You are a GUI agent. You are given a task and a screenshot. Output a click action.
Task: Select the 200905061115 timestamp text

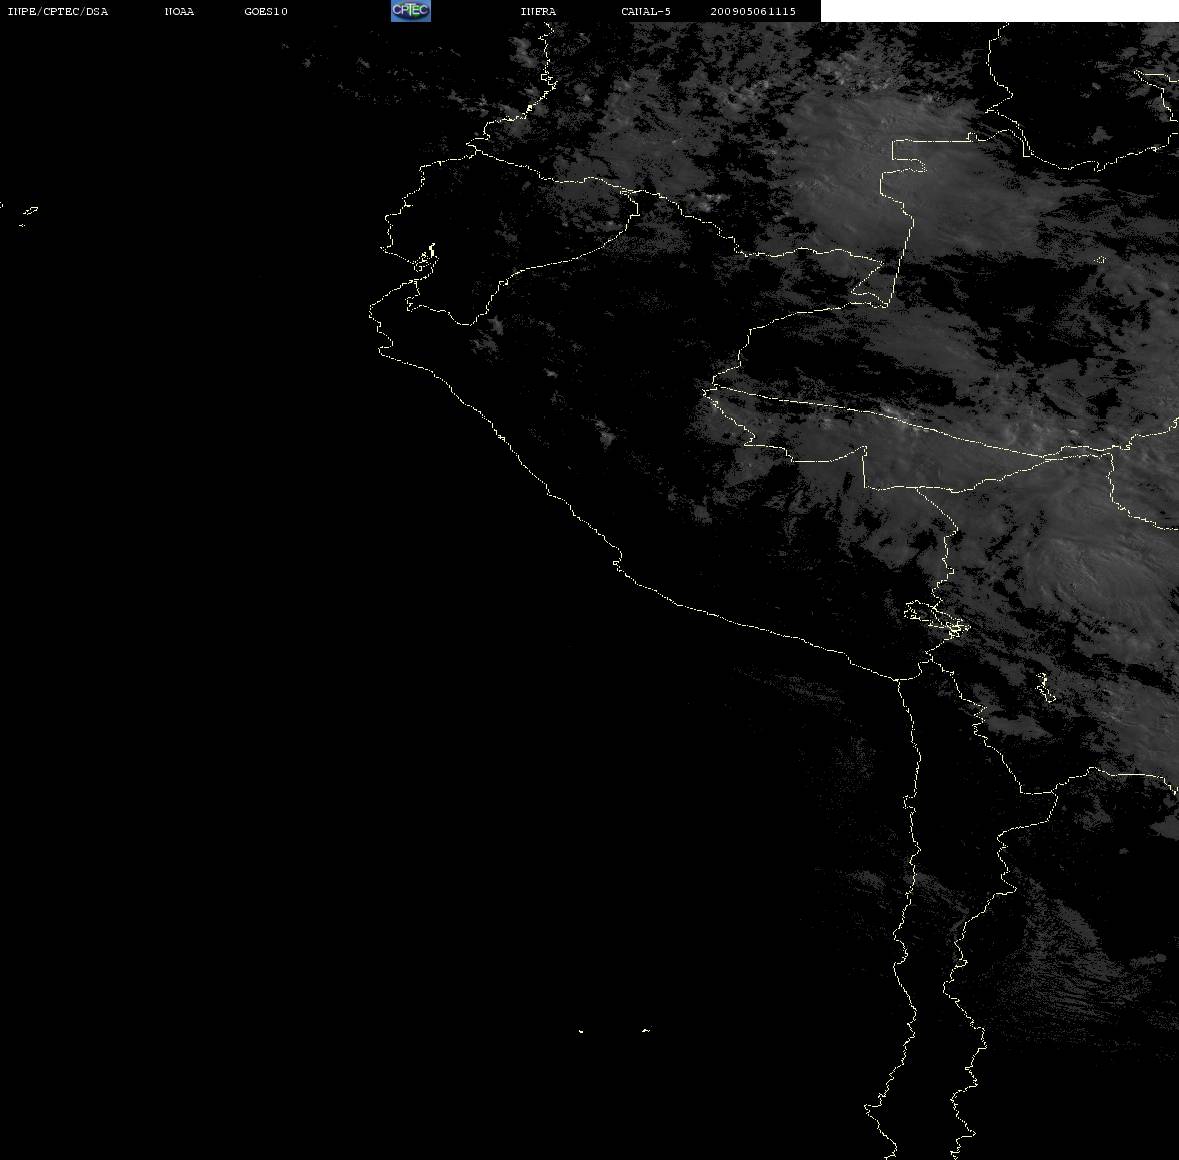click(x=753, y=11)
